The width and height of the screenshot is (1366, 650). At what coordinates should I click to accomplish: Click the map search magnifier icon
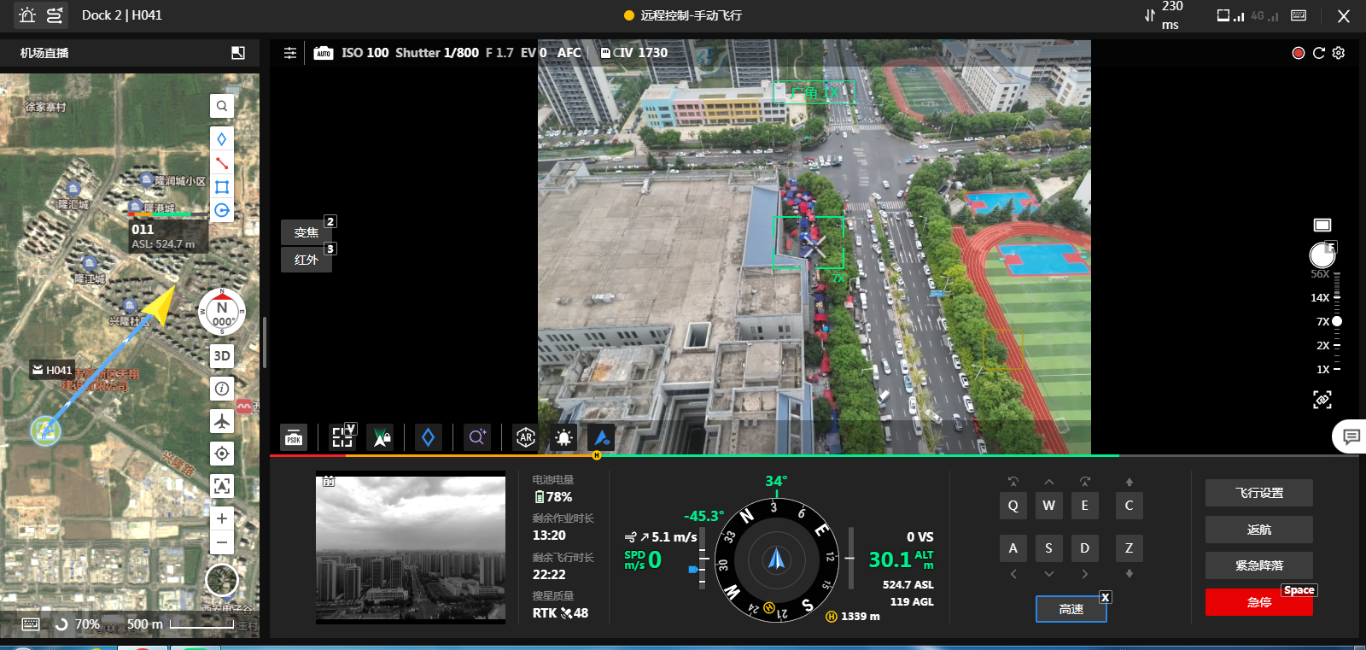click(222, 106)
